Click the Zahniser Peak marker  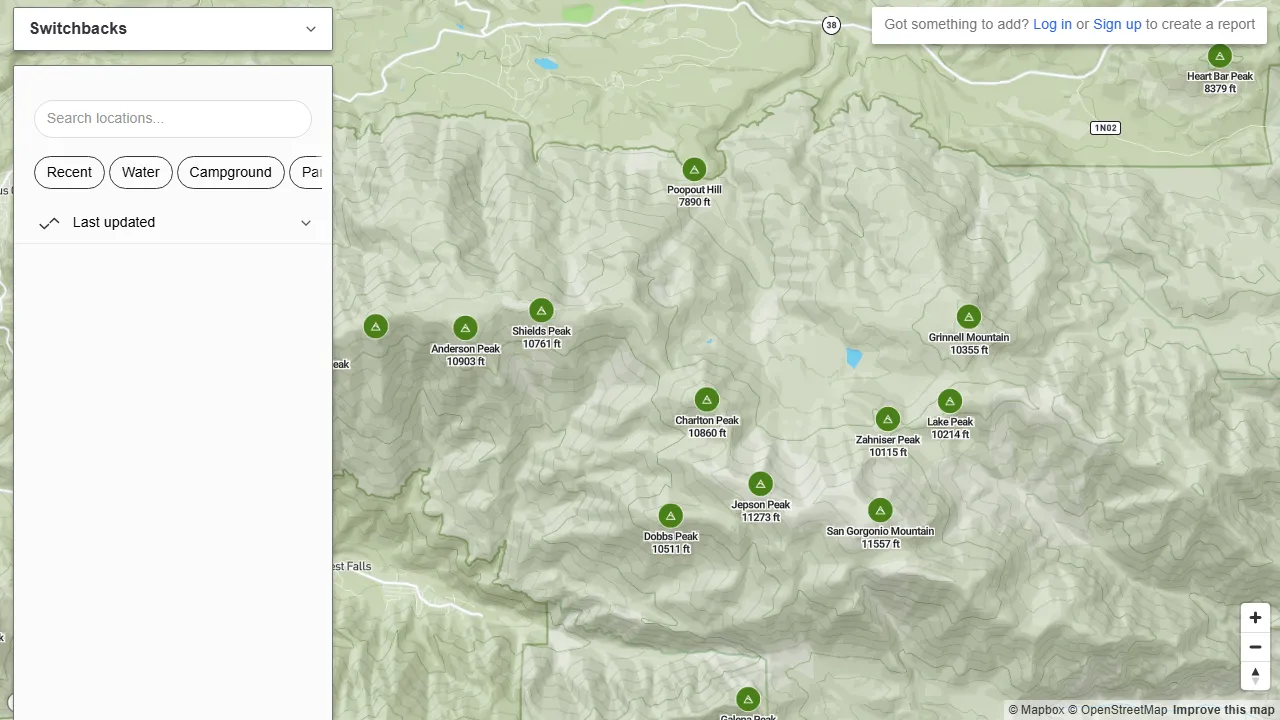point(888,419)
